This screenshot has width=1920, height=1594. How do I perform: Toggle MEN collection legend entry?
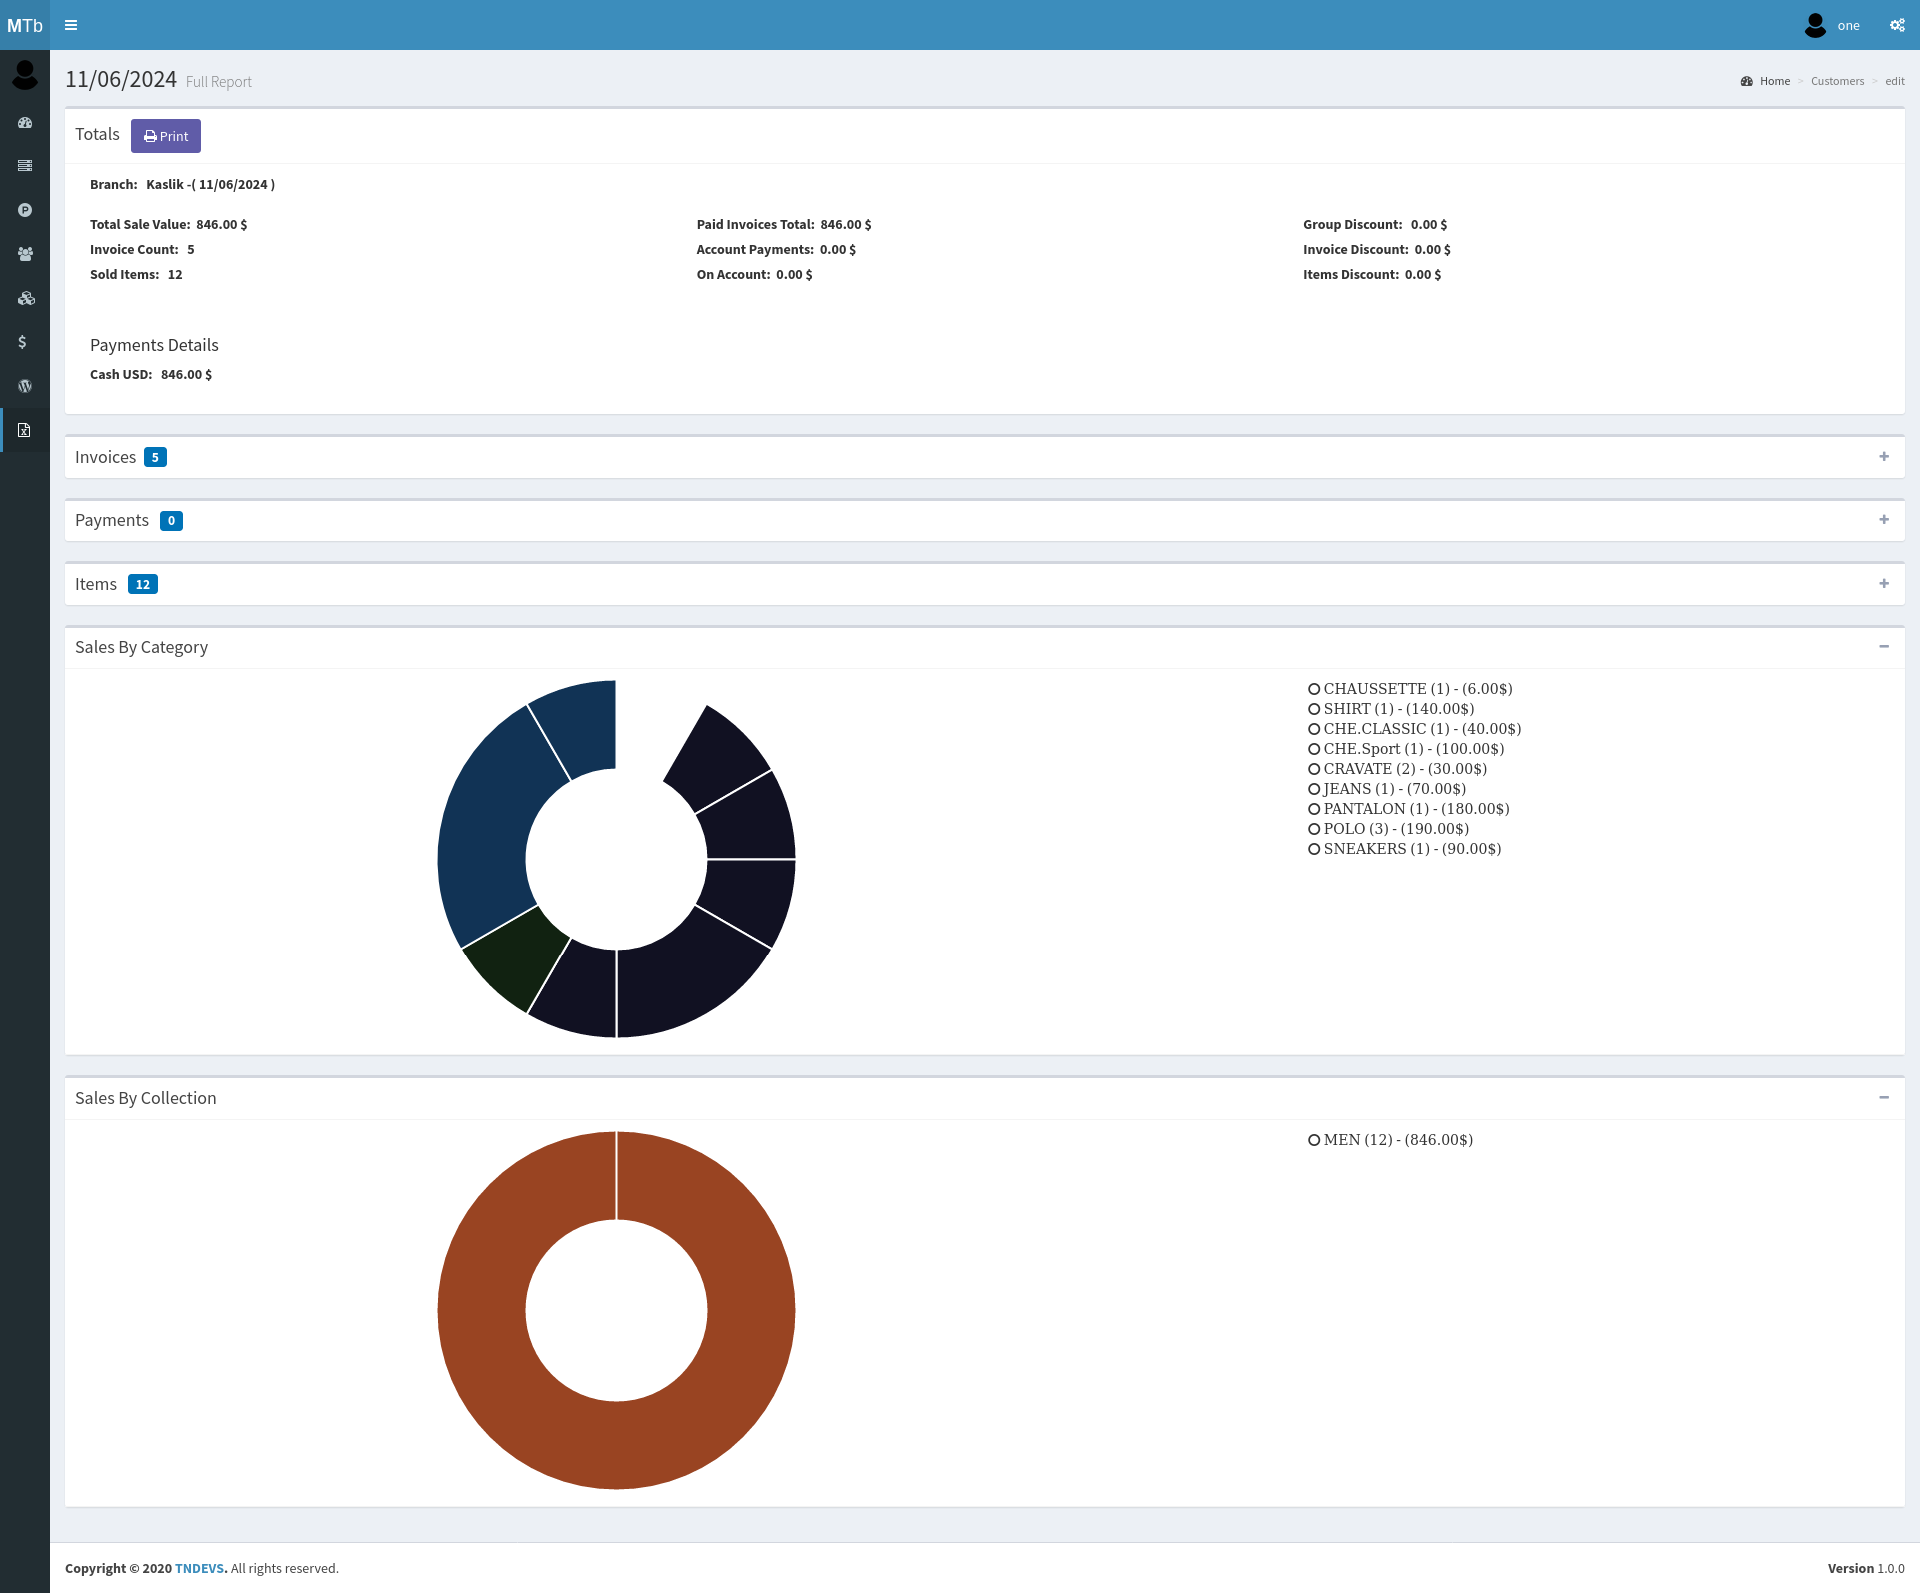point(1390,1140)
